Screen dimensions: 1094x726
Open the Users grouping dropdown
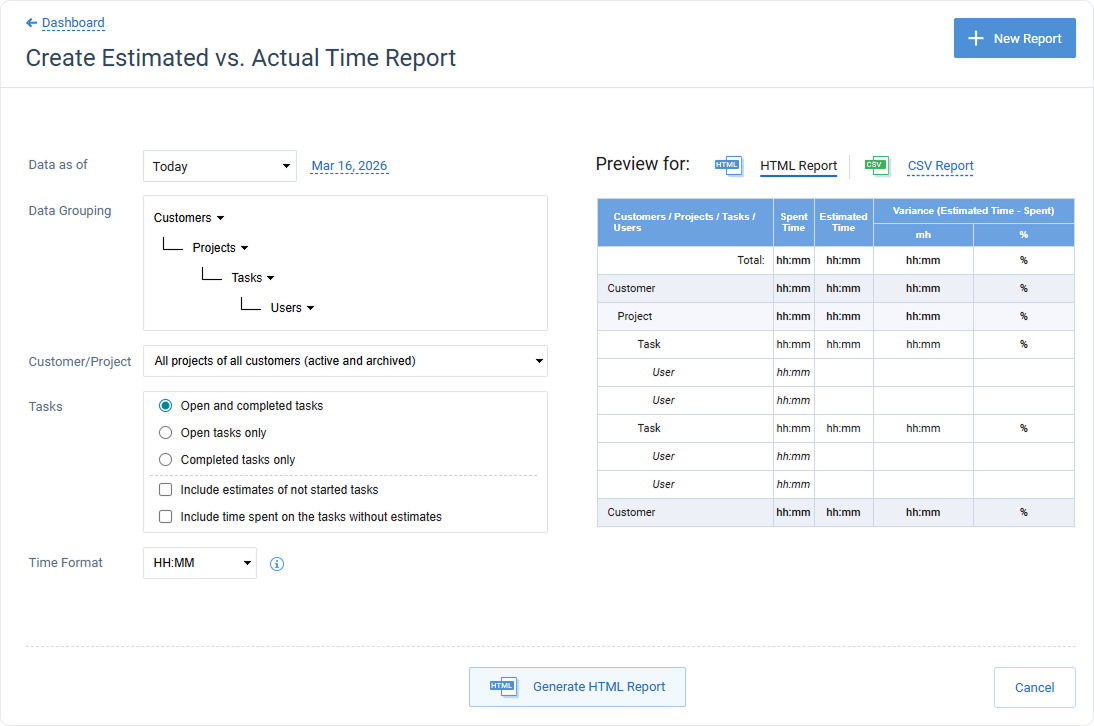(291, 307)
